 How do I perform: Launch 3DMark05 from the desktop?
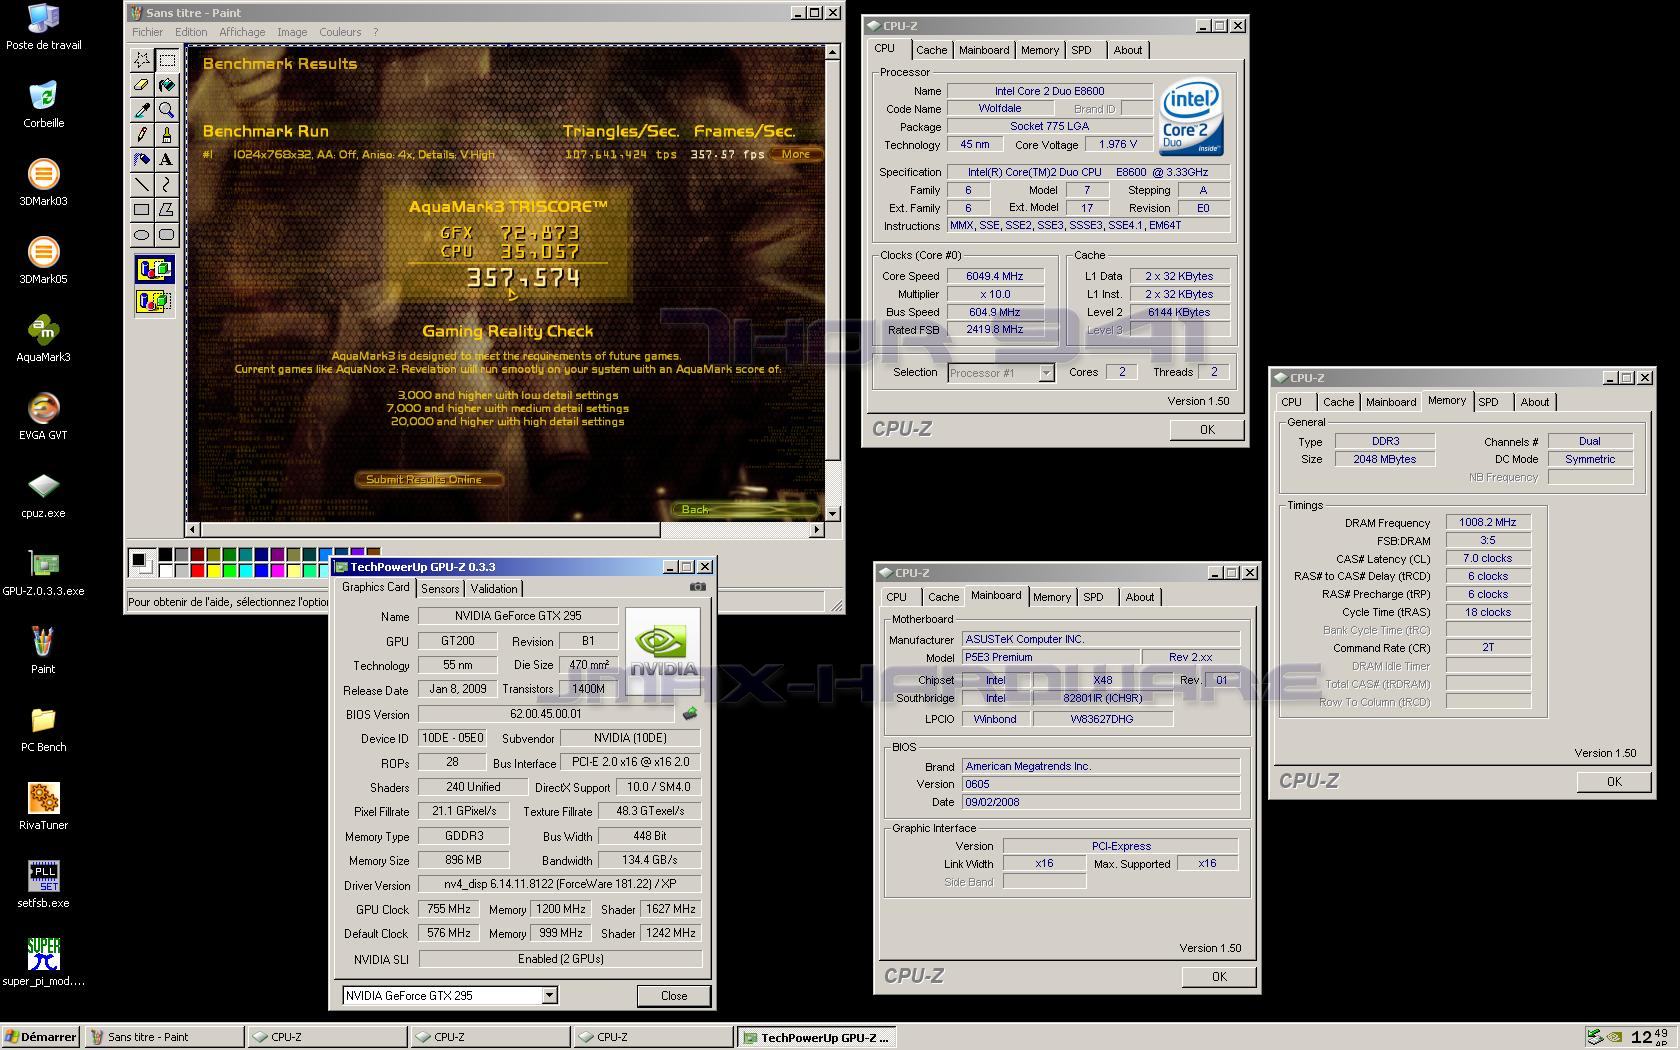[x=43, y=261]
